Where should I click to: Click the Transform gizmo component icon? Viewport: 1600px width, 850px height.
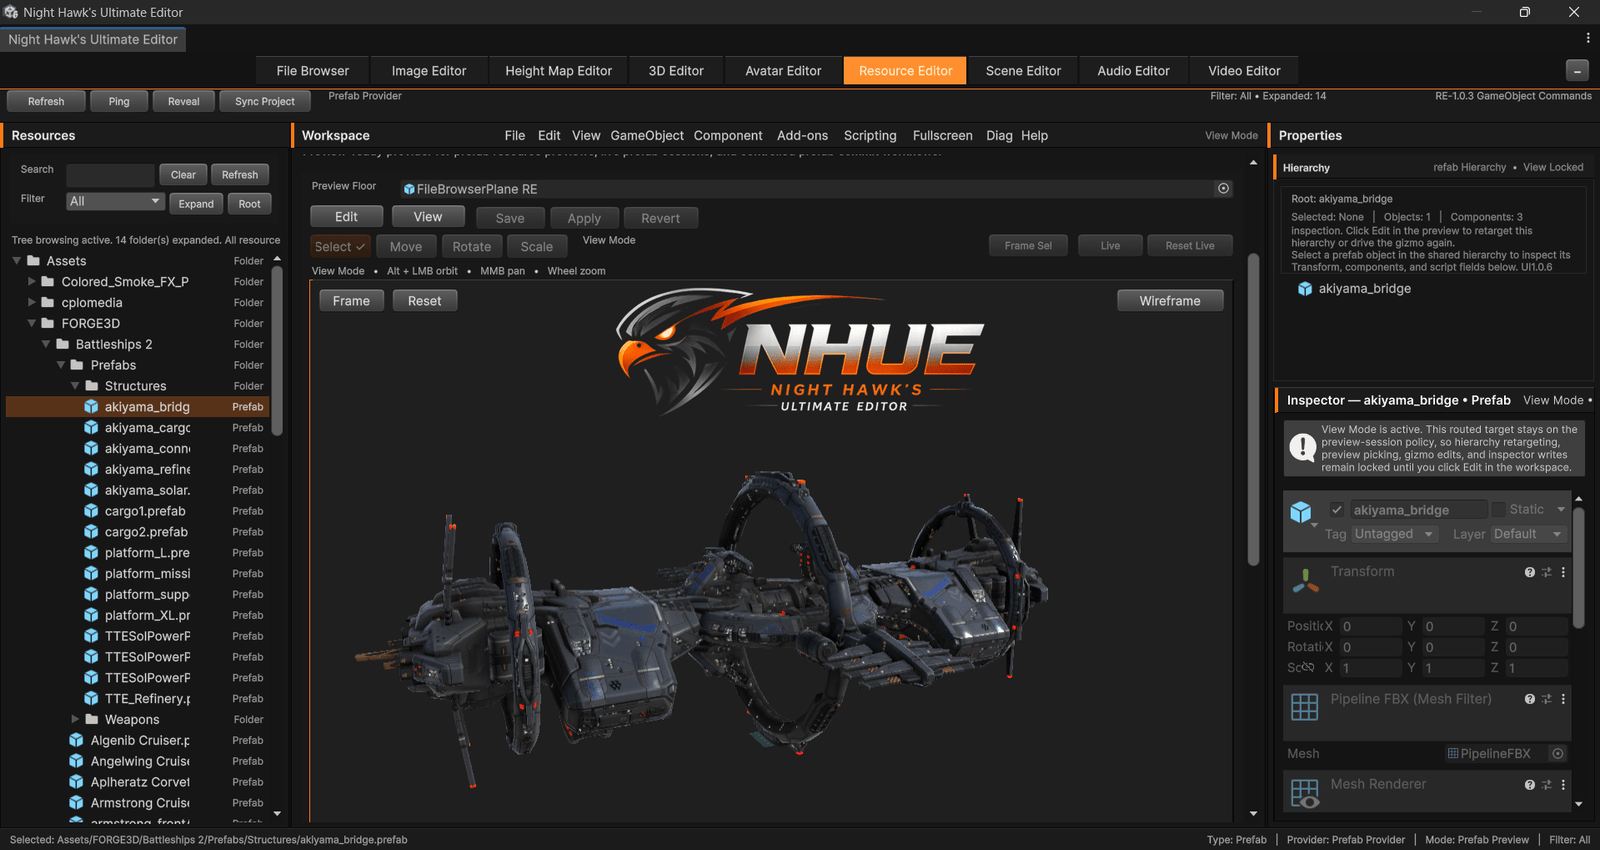point(1305,579)
